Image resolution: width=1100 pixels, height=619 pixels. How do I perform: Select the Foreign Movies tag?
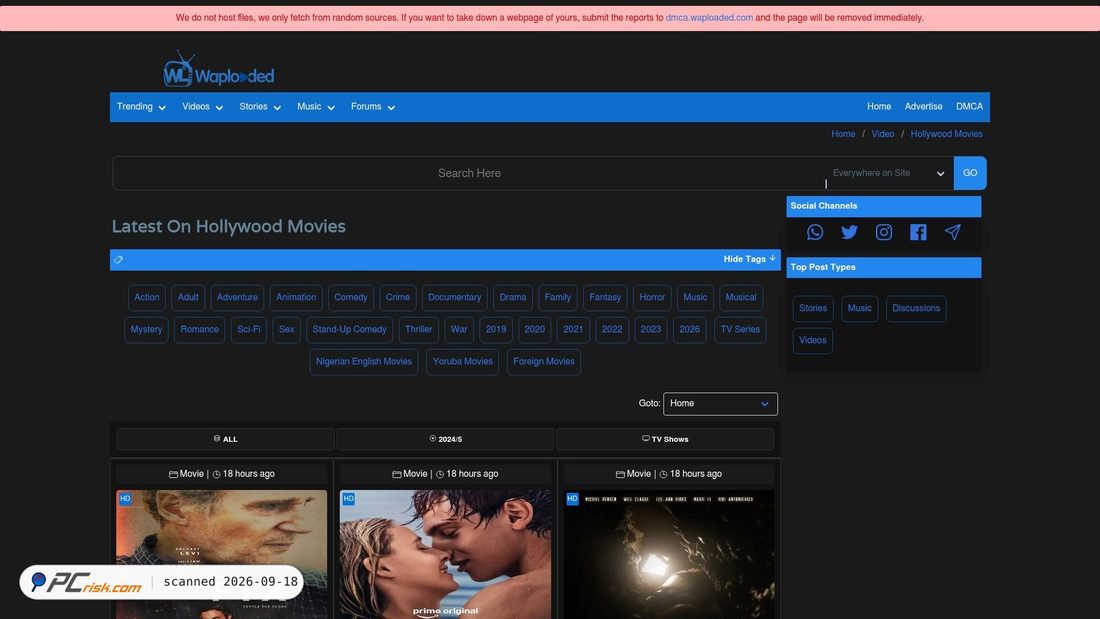pos(544,362)
